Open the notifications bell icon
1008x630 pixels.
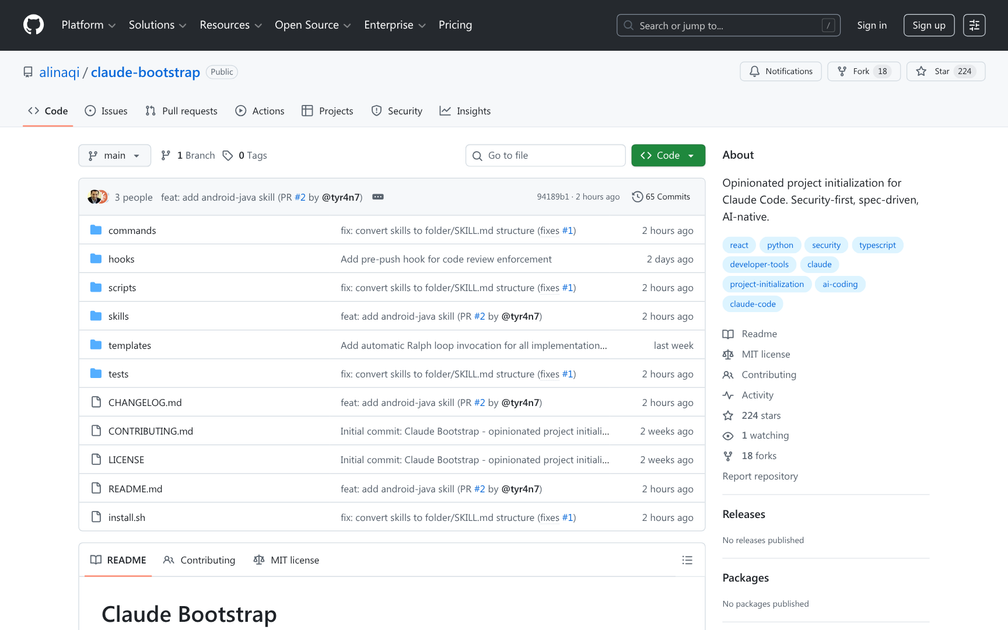(755, 71)
